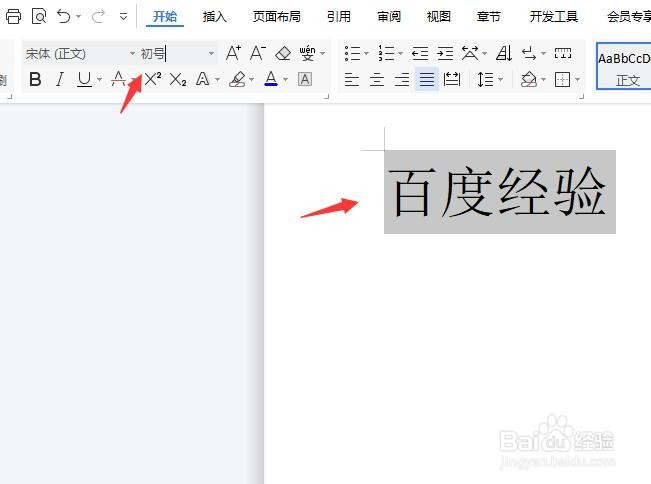Click the Print icon in quick access toolbar
The image size is (651, 484).
[13, 17]
